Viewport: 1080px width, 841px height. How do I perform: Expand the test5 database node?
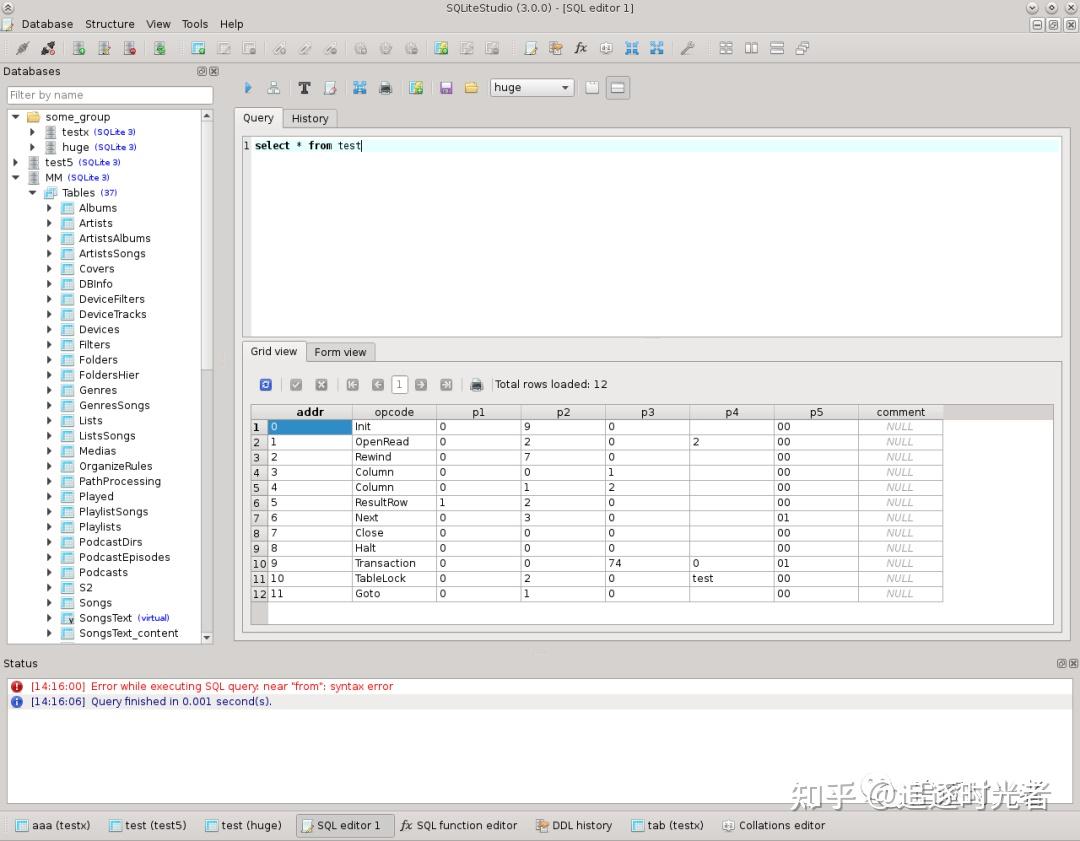[x=16, y=162]
